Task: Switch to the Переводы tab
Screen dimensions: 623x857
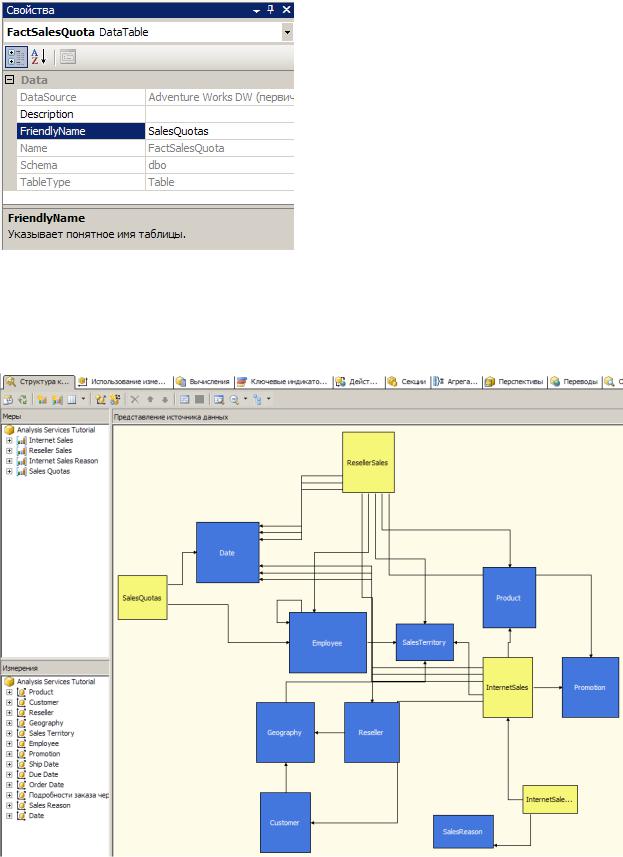Action: [x=574, y=381]
